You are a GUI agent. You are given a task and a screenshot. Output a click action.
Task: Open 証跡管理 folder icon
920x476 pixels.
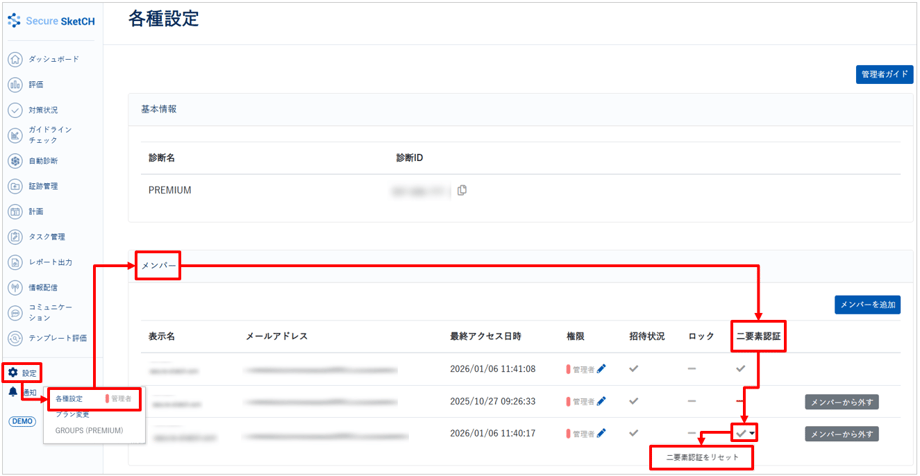point(15,186)
